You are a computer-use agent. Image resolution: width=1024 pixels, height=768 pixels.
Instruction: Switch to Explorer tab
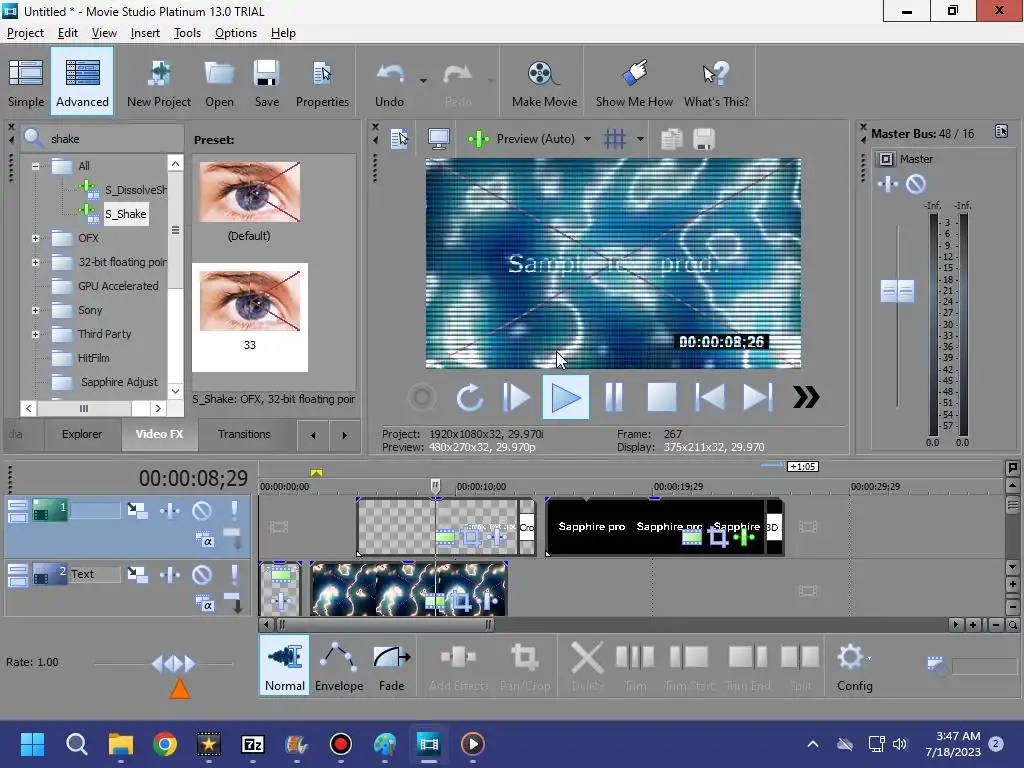[82, 434]
